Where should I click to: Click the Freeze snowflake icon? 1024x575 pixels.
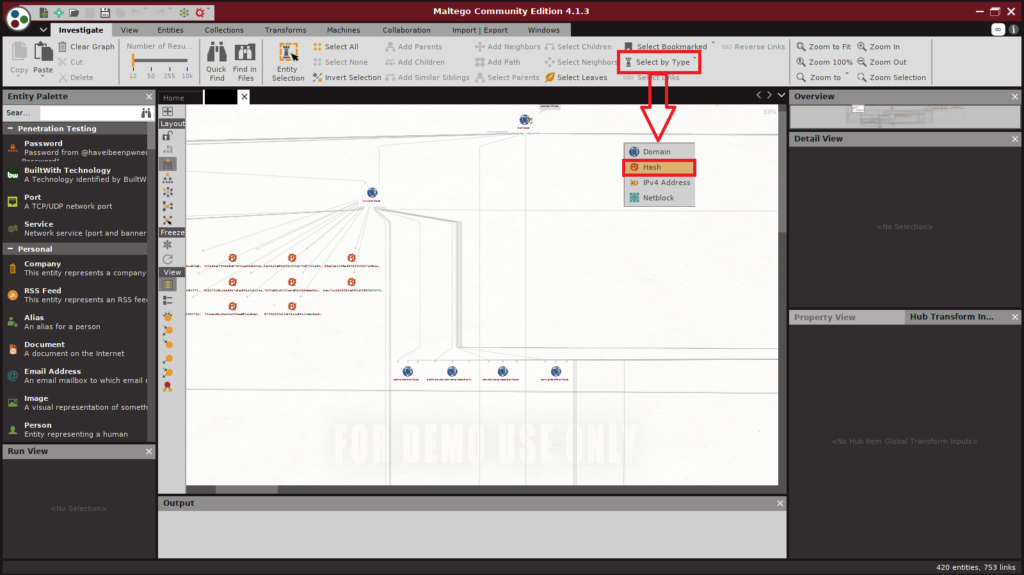pos(167,245)
